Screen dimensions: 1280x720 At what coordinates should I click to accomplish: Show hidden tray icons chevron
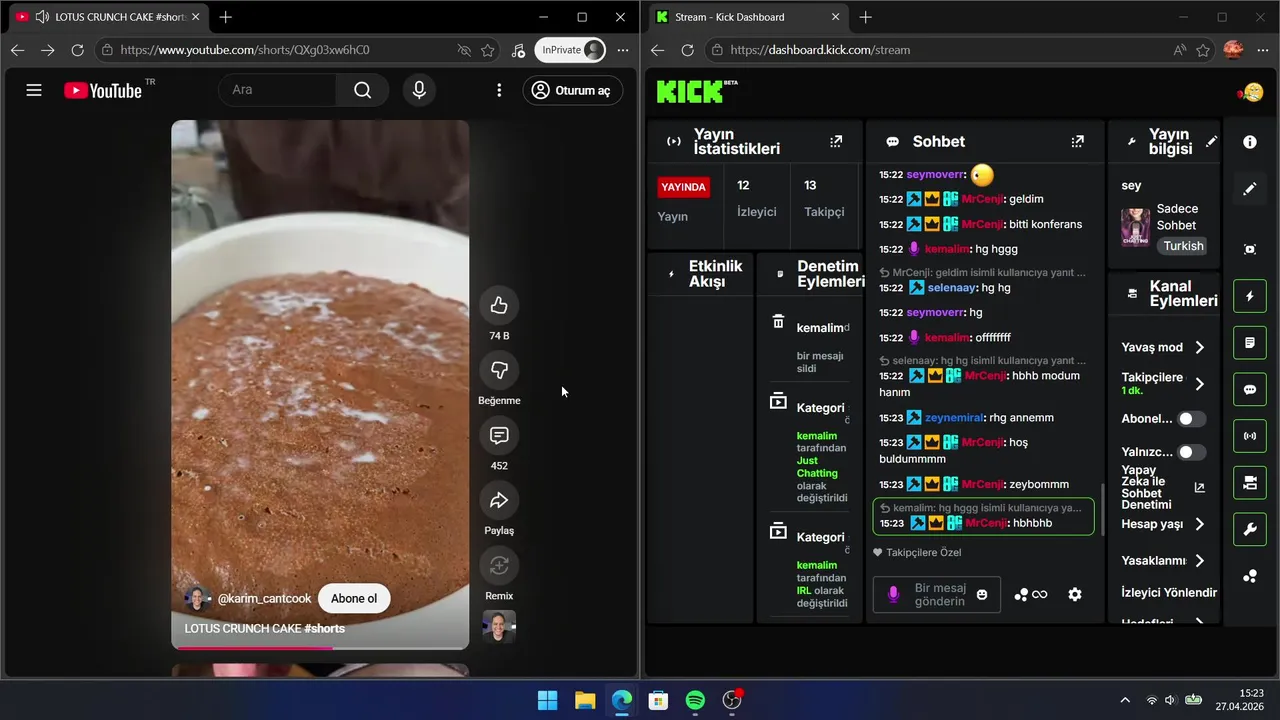pos(1125,700)
